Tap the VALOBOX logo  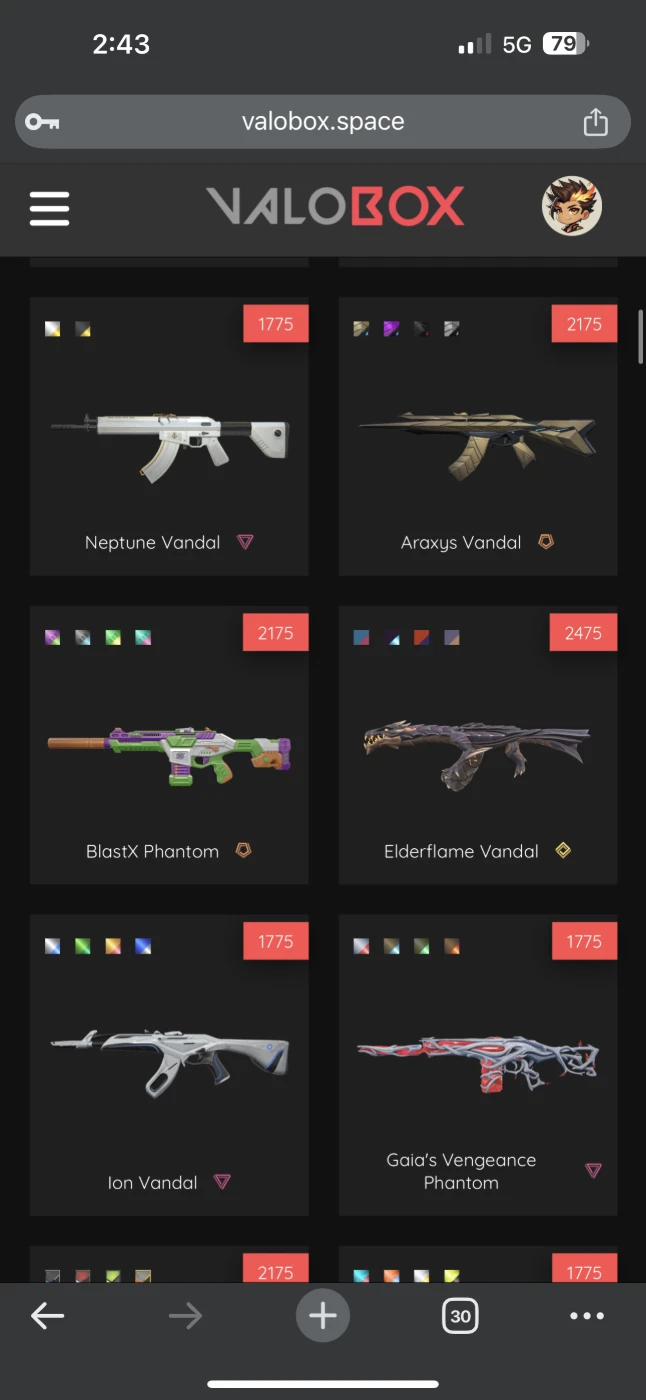click(335, 206)
